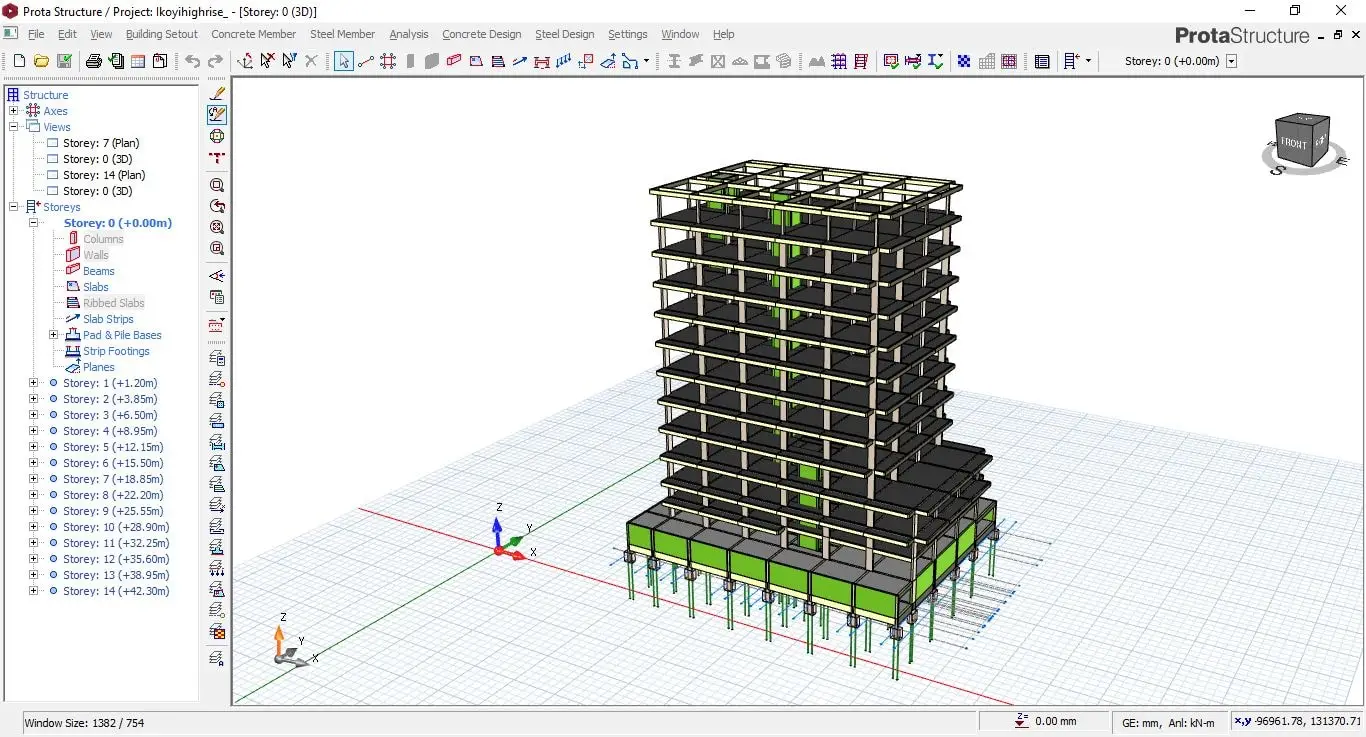Click the New project icon
The width and height of the screenshot is (1366, 737).
tap(19, 61)
